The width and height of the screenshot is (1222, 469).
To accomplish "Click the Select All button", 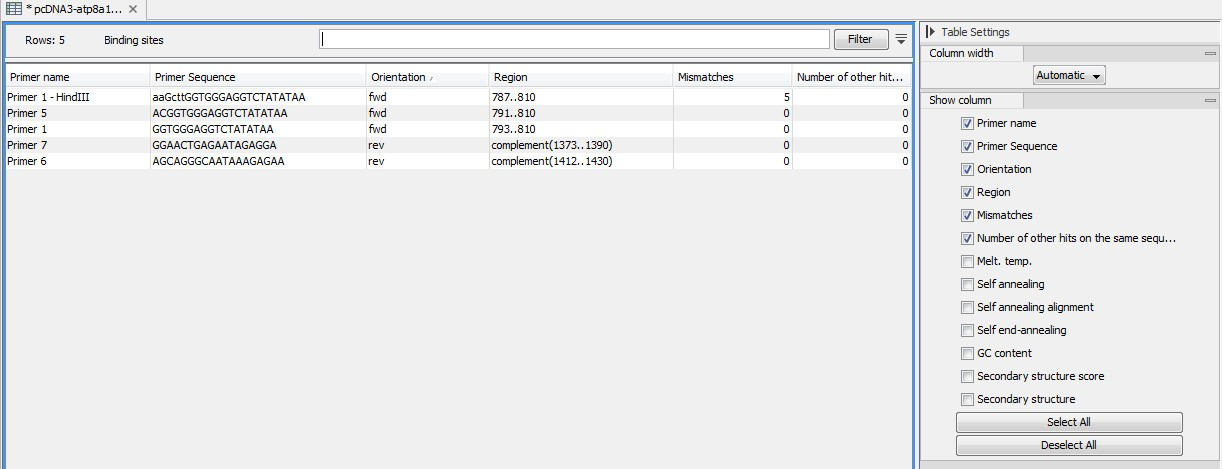I will tap(1069, 422).
